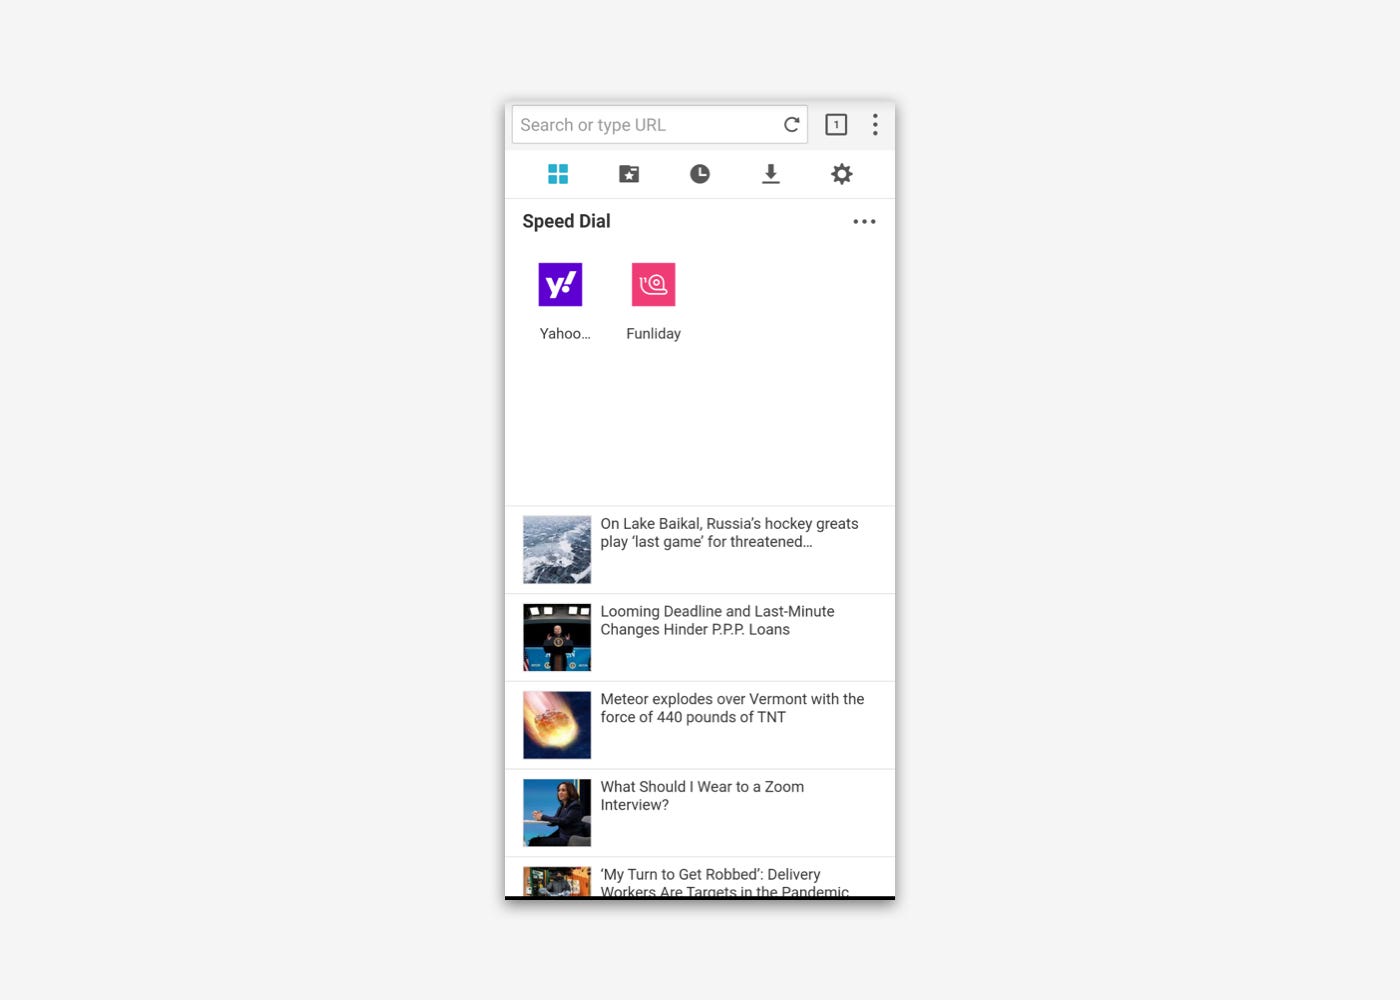Launch the Yahoo speed dial icon

(560, 284)
